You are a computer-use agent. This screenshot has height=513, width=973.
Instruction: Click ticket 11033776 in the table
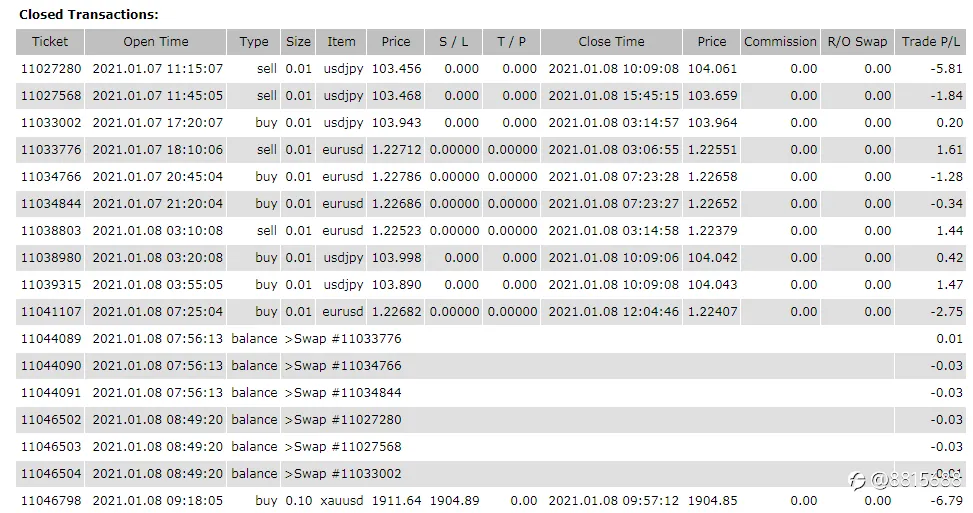[51, 149]
